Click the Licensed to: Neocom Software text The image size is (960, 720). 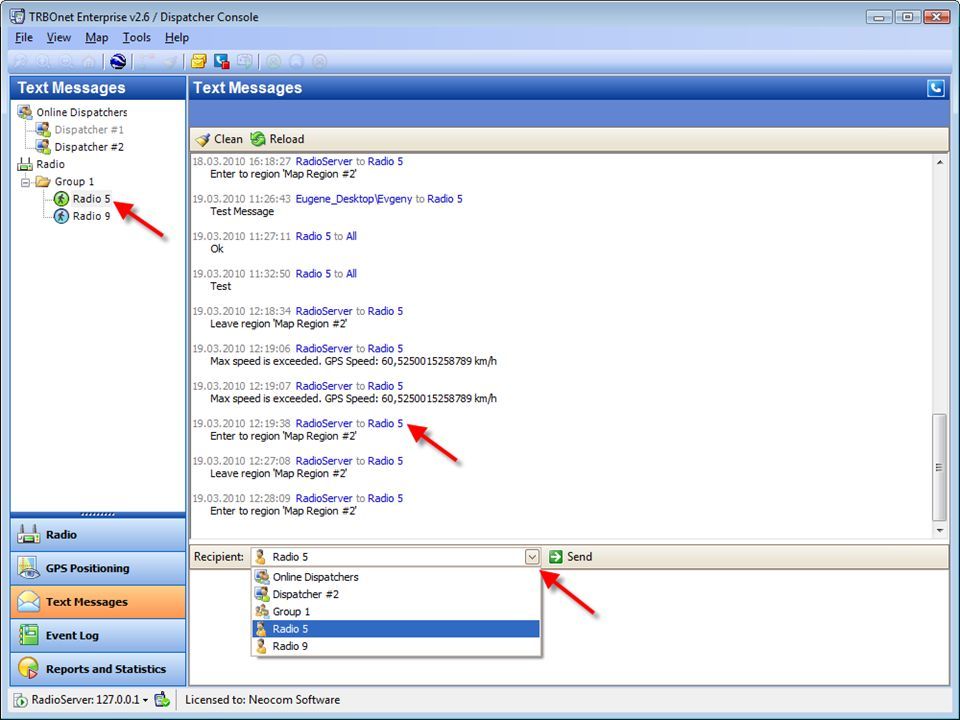coord(263,700)
